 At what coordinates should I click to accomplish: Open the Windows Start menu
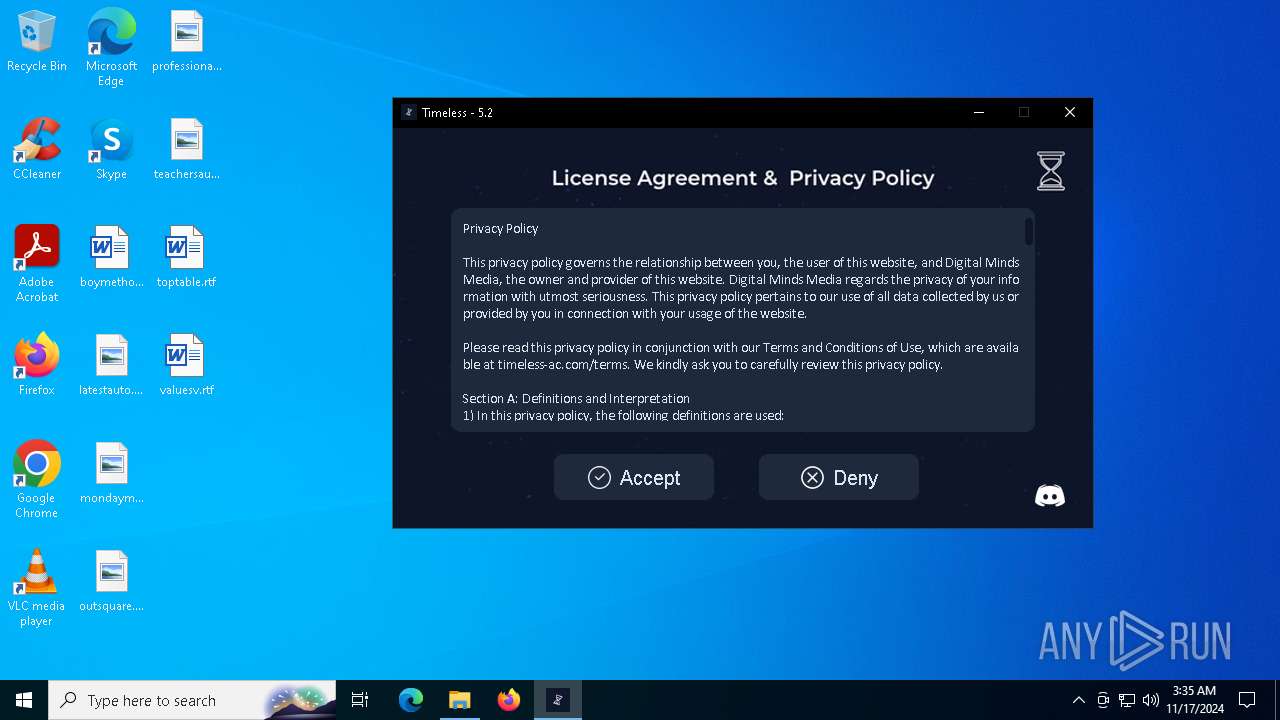pyautogui.click(x=24, y=700)
